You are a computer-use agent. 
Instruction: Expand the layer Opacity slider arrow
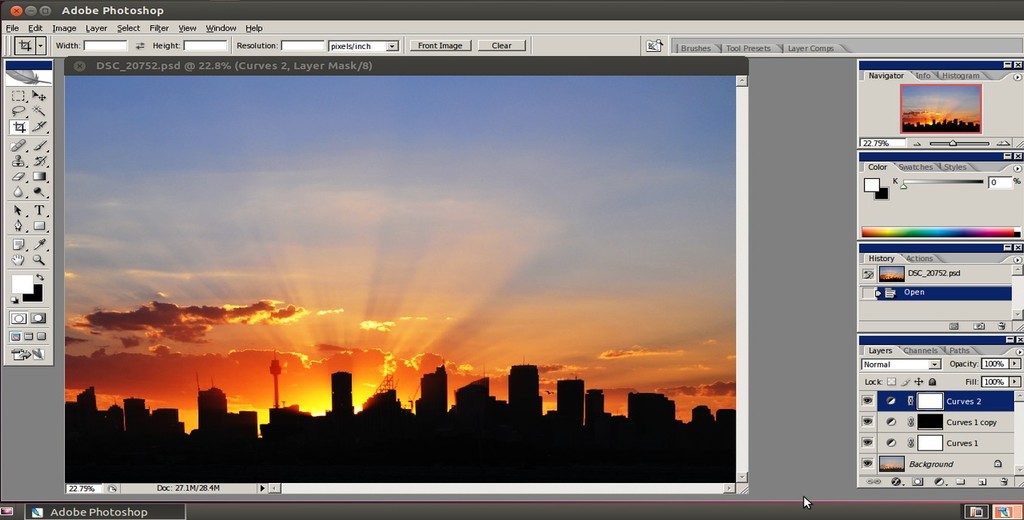click(x=1014, y=364)
